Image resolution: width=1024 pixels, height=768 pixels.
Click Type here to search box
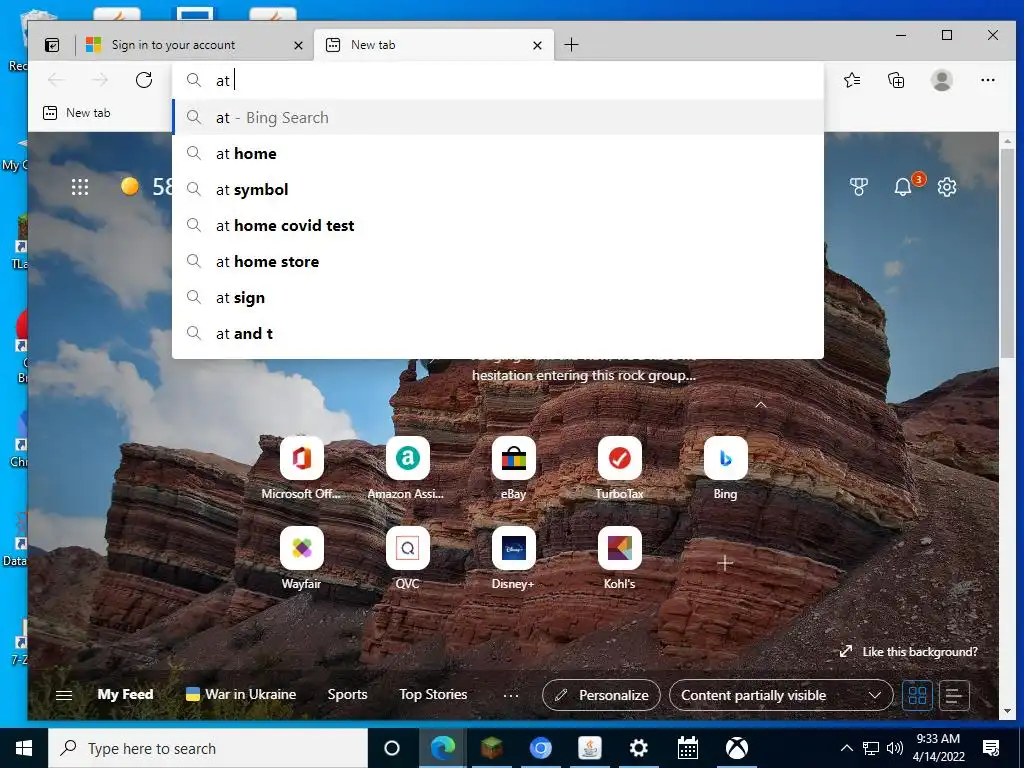click(208, 748)
